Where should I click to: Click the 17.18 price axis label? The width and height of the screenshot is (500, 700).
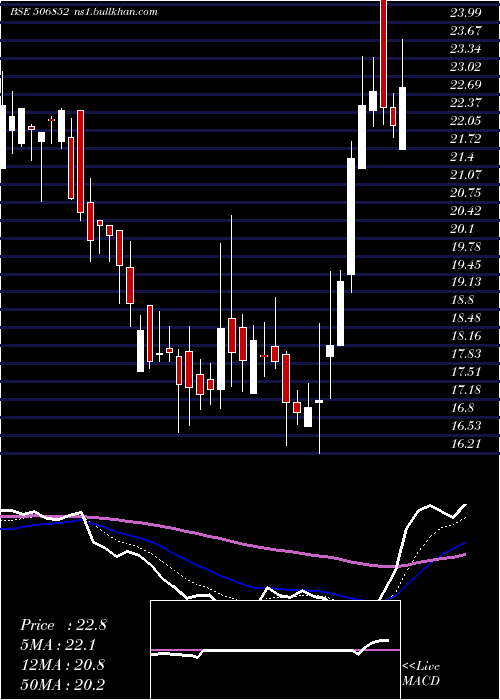tap(466, 390)
